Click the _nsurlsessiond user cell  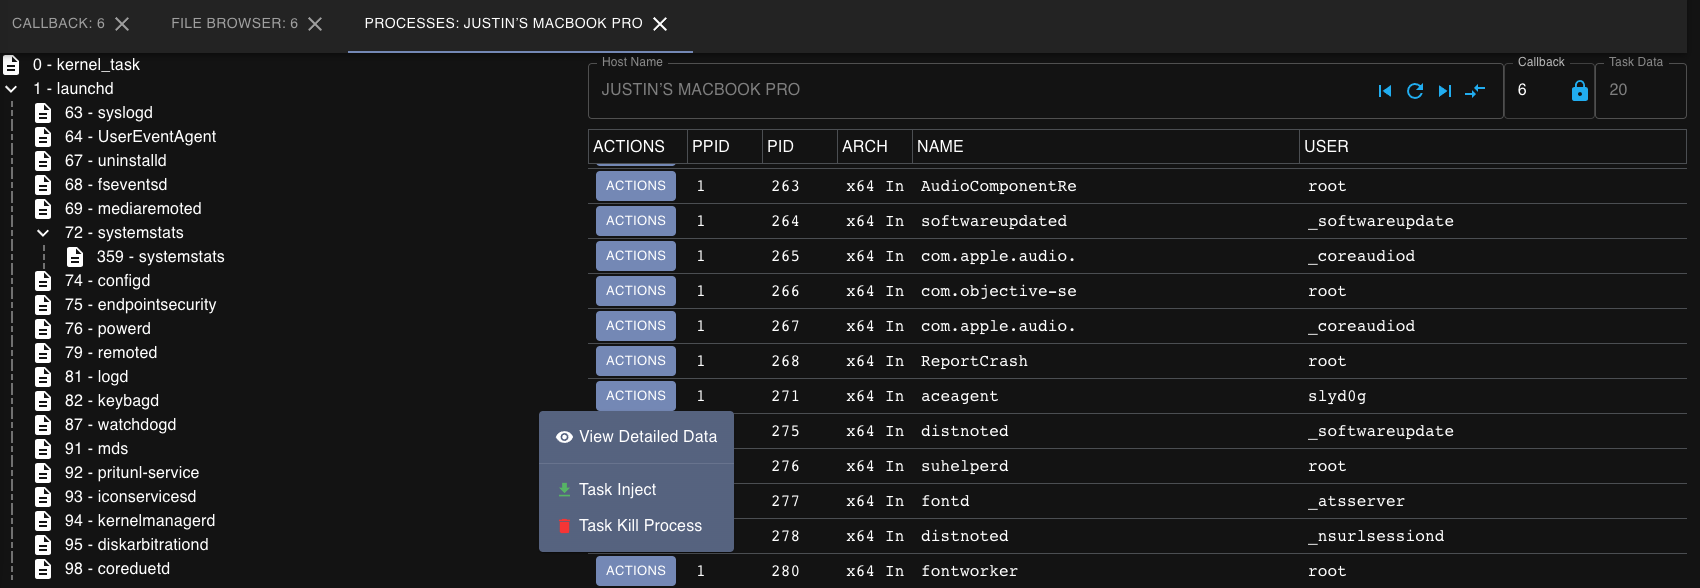(1376, 536)
